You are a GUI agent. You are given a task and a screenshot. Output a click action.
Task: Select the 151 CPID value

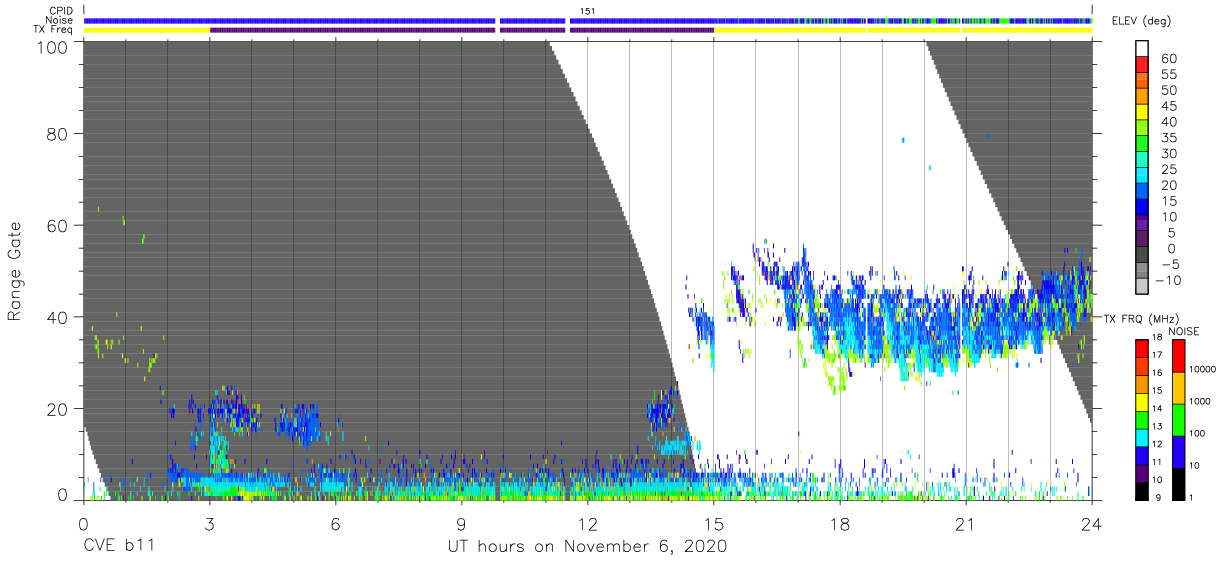(x=587, y=11)
